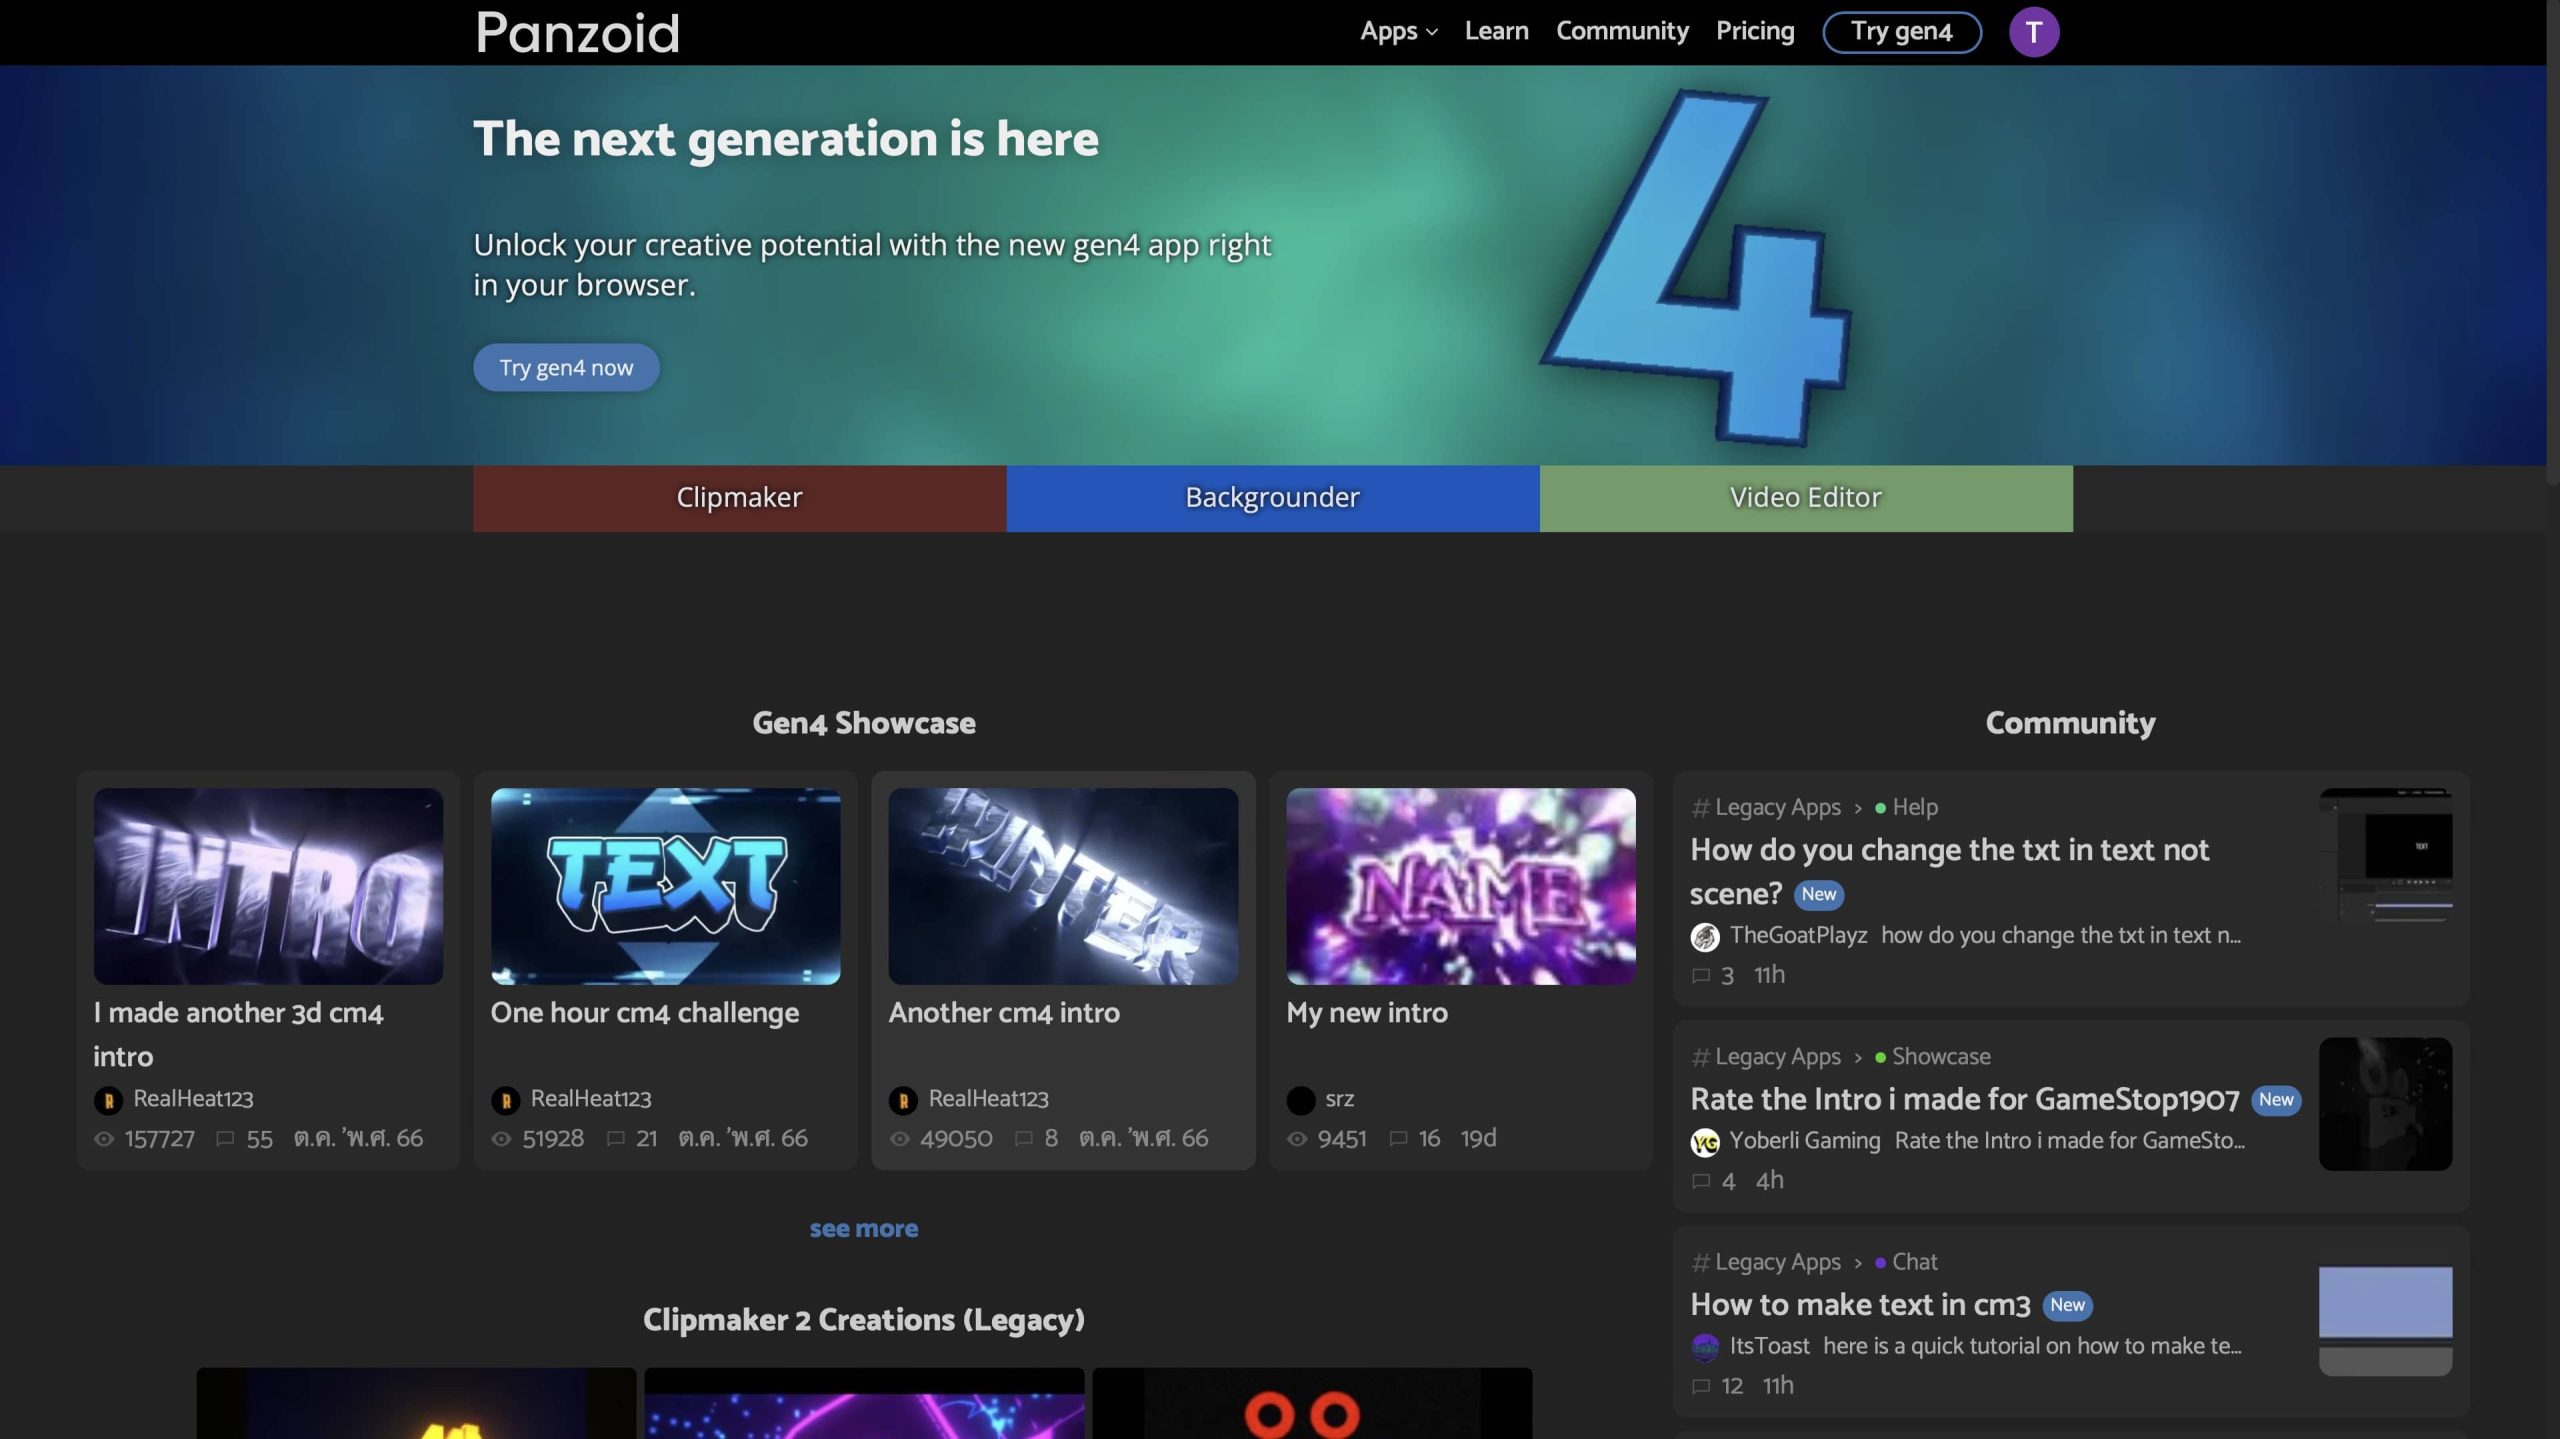Click the purple T profile avatar
Screen dimensions: 2560x1439
coord(2033,32)
